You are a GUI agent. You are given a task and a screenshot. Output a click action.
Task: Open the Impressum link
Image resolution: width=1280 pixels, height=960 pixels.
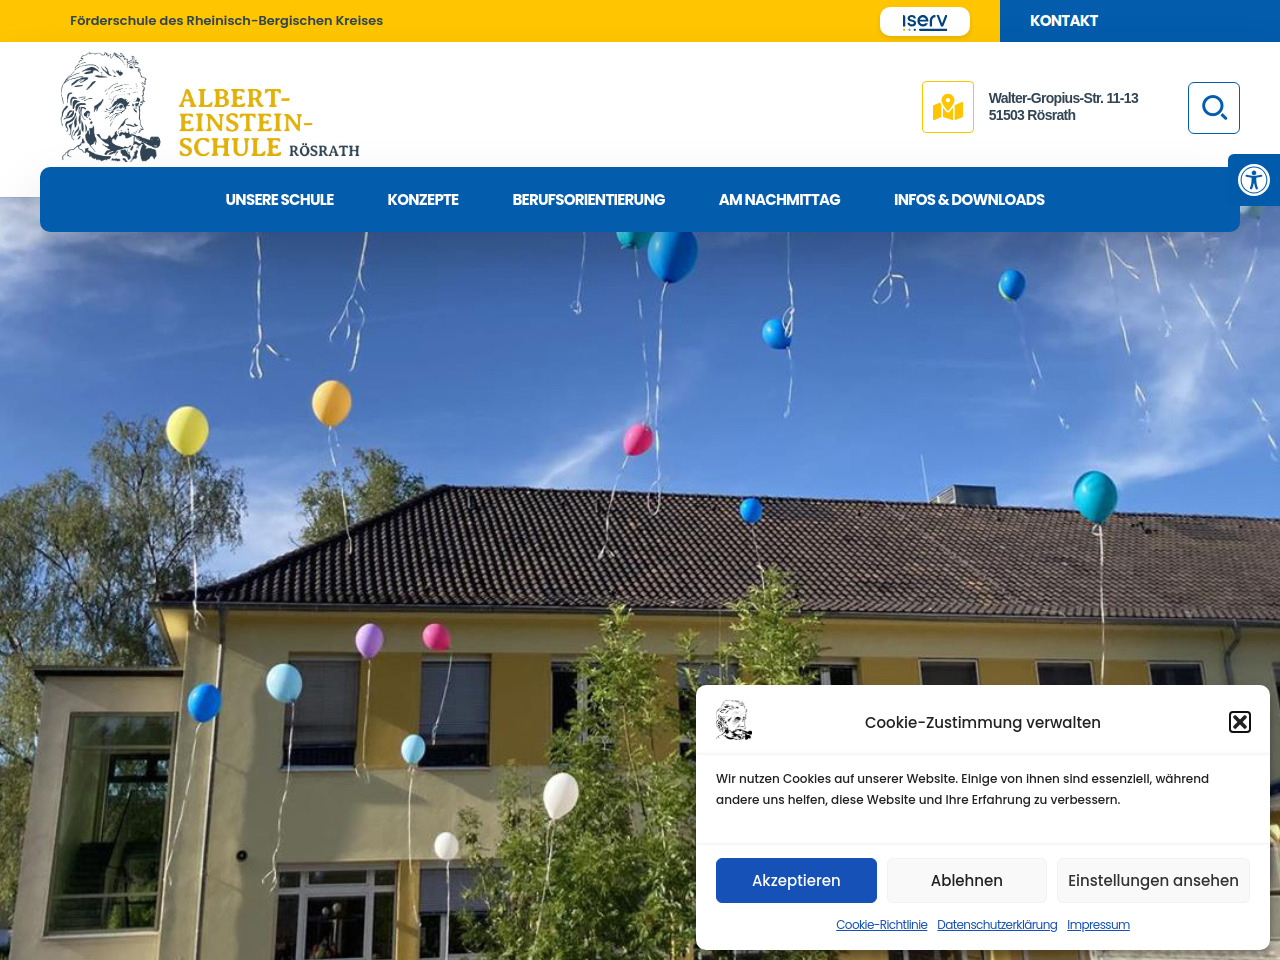point(1098,925)
